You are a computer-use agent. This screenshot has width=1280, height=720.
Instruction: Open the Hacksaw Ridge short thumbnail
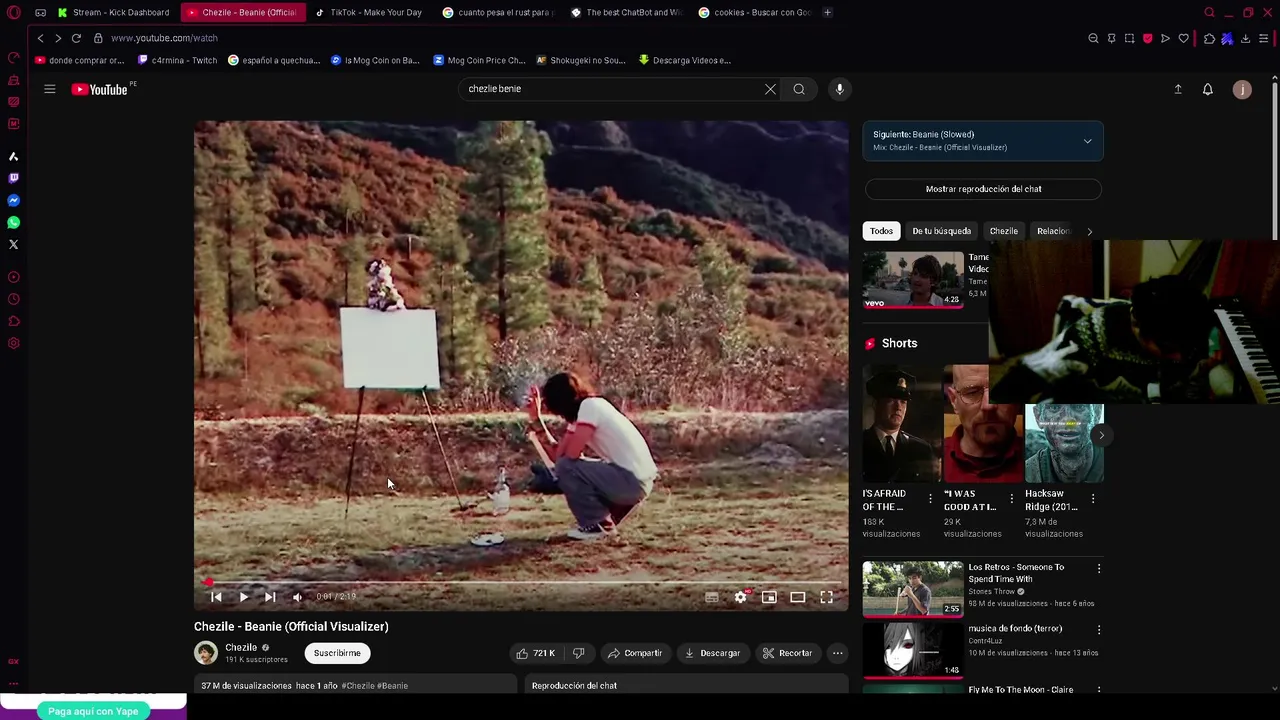1064,443
